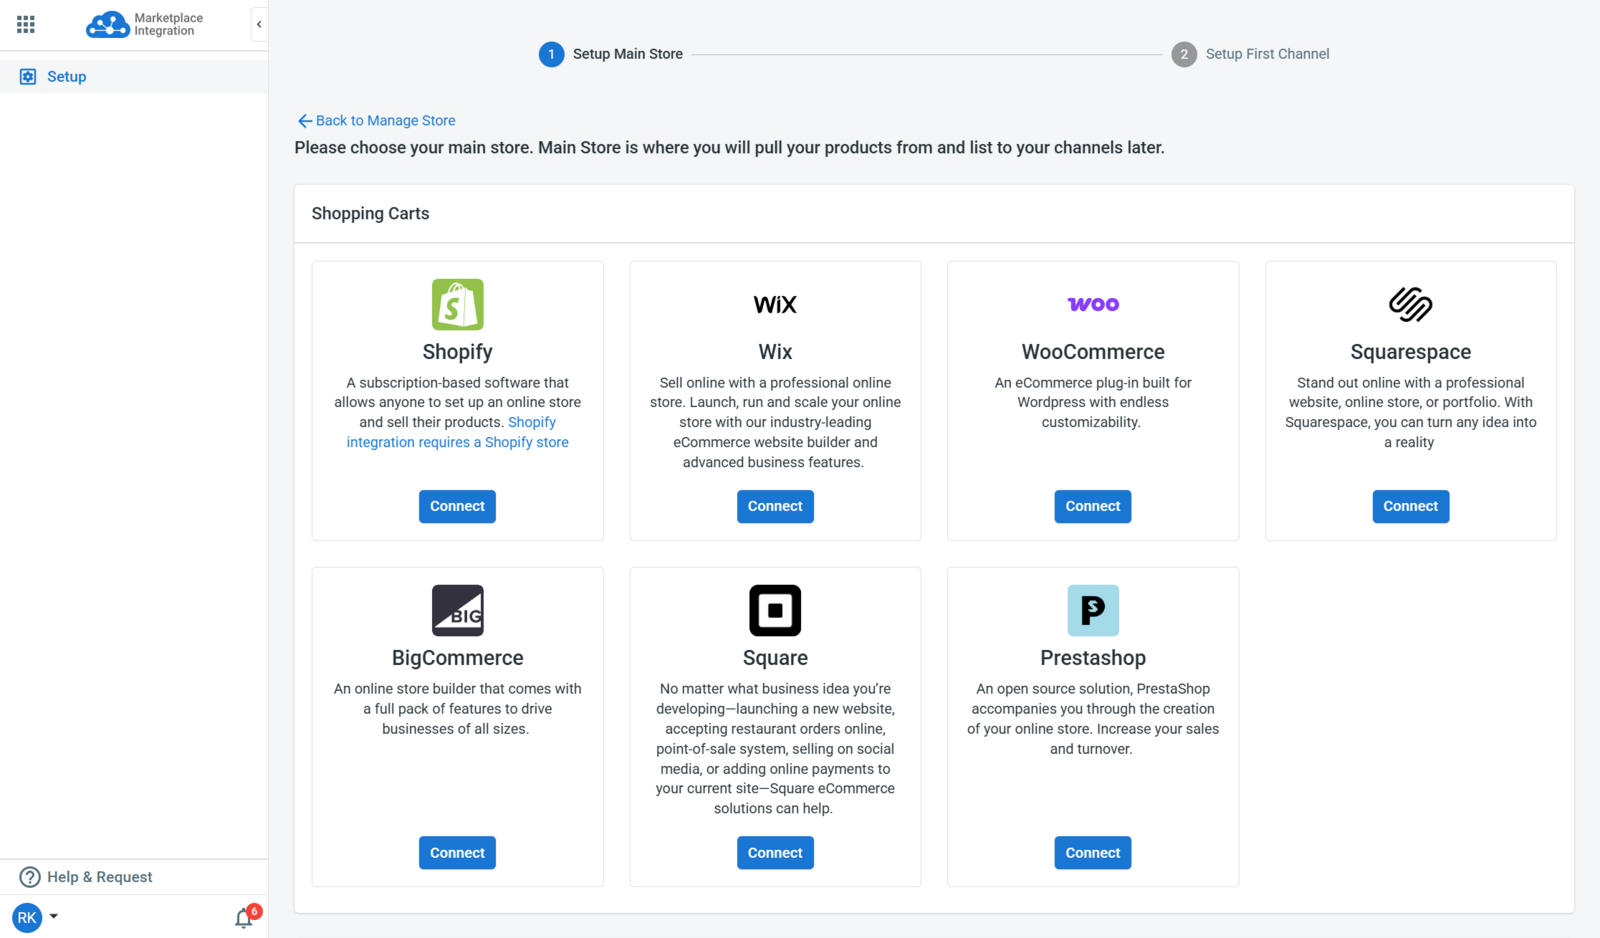This screenshot has width=1600, height=938.
Task: Connect the Squarespace store
Action: coord(1411,506)
